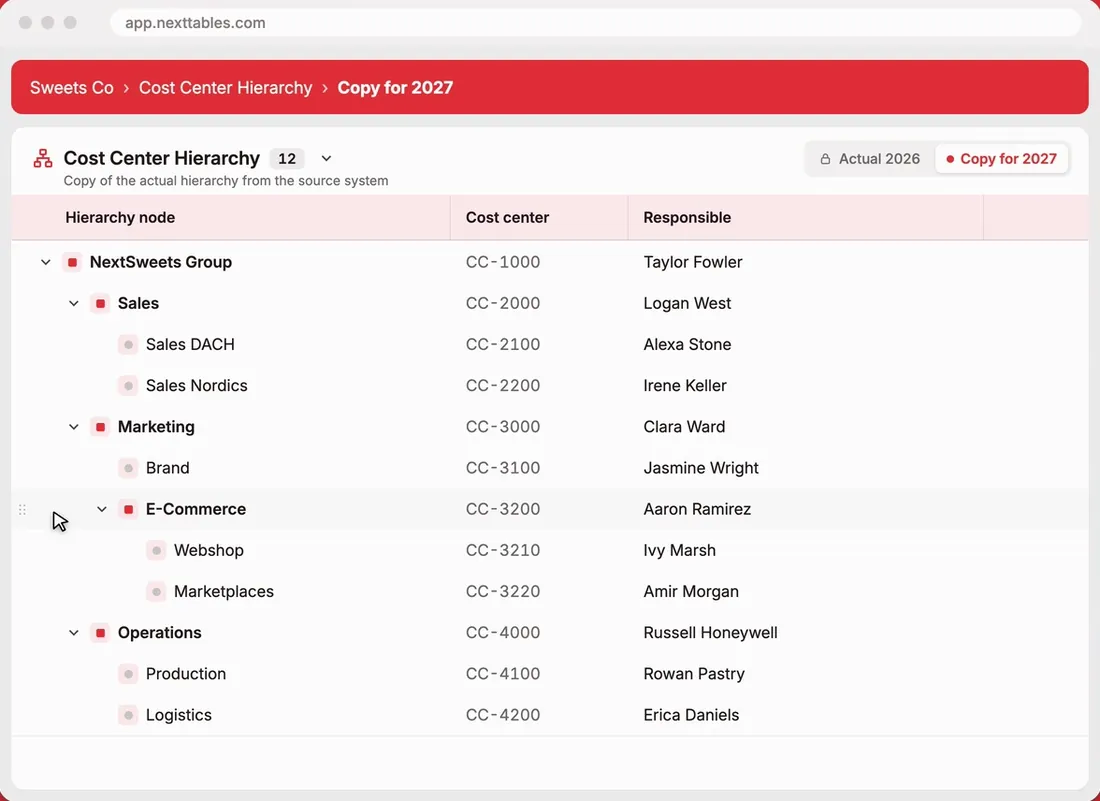This screenshot has width=1100, height=801.
Task: Click the CC-2200 cost center cell
Action: pos(503,386)
